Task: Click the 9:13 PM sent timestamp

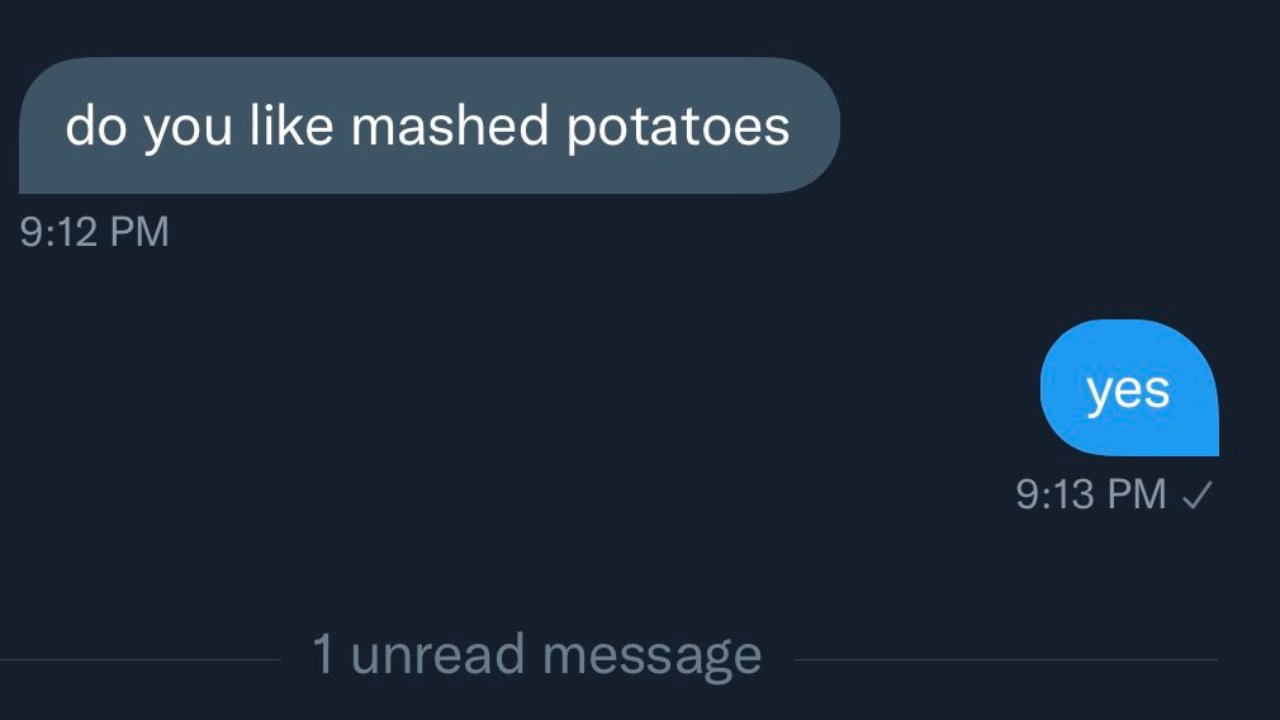Action: pyautogui.click(x=1091, y=494)
